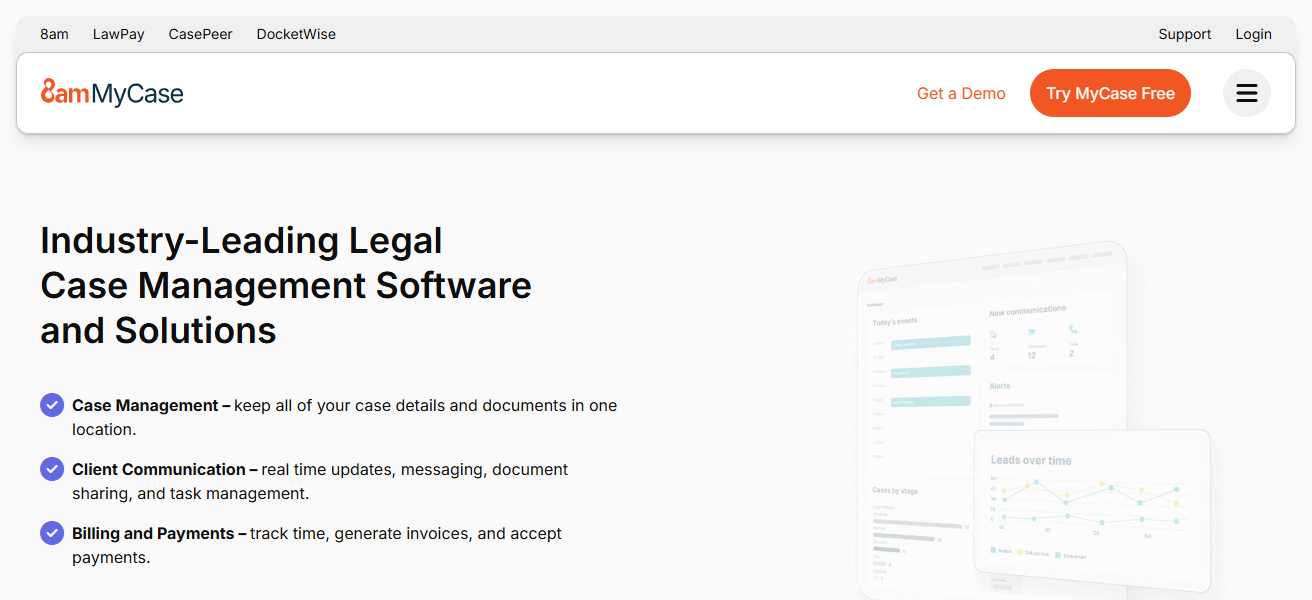
Task: Click the Login link
Action: 1253,34
